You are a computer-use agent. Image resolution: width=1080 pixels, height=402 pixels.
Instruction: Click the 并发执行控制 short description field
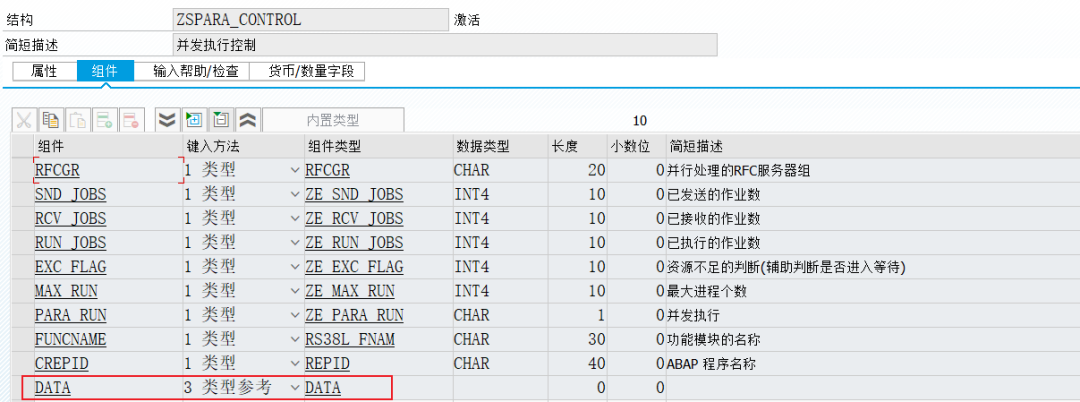tap(445, 45)
